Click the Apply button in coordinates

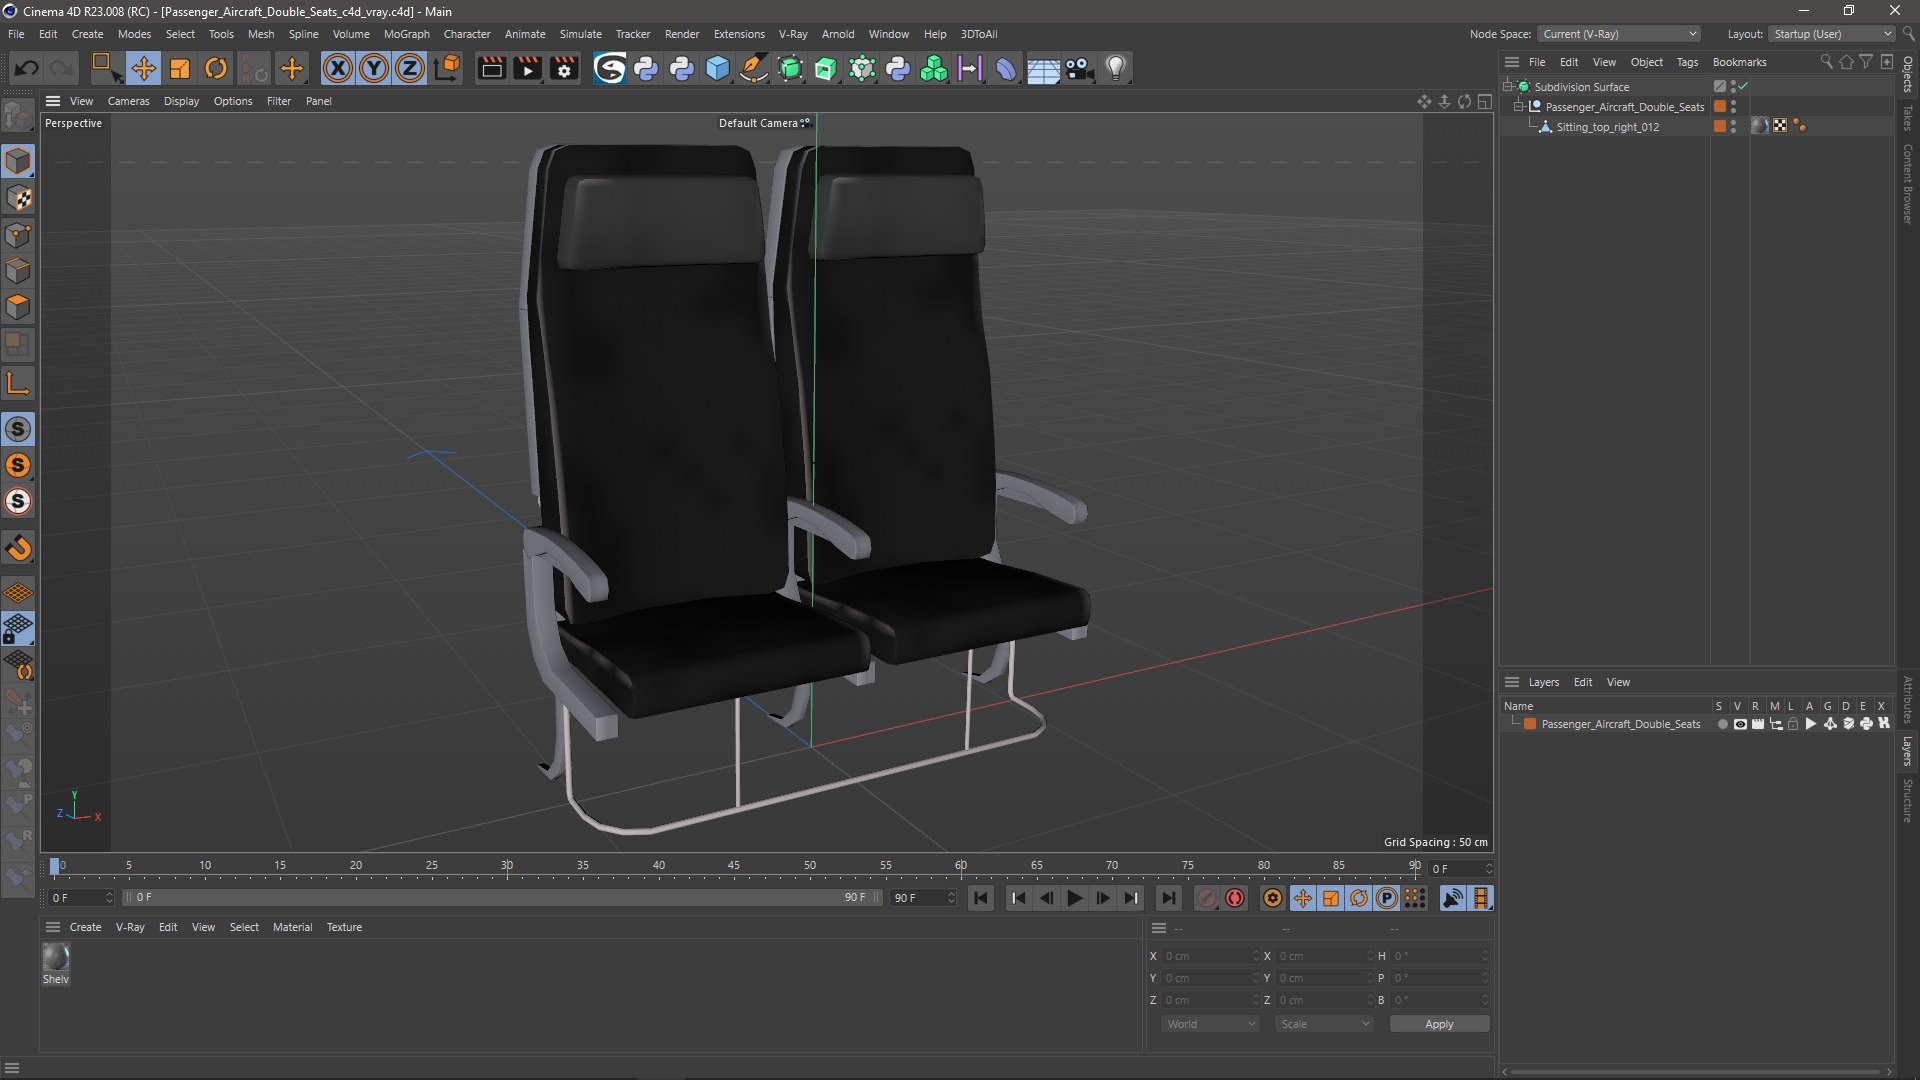(1439, 1024)
